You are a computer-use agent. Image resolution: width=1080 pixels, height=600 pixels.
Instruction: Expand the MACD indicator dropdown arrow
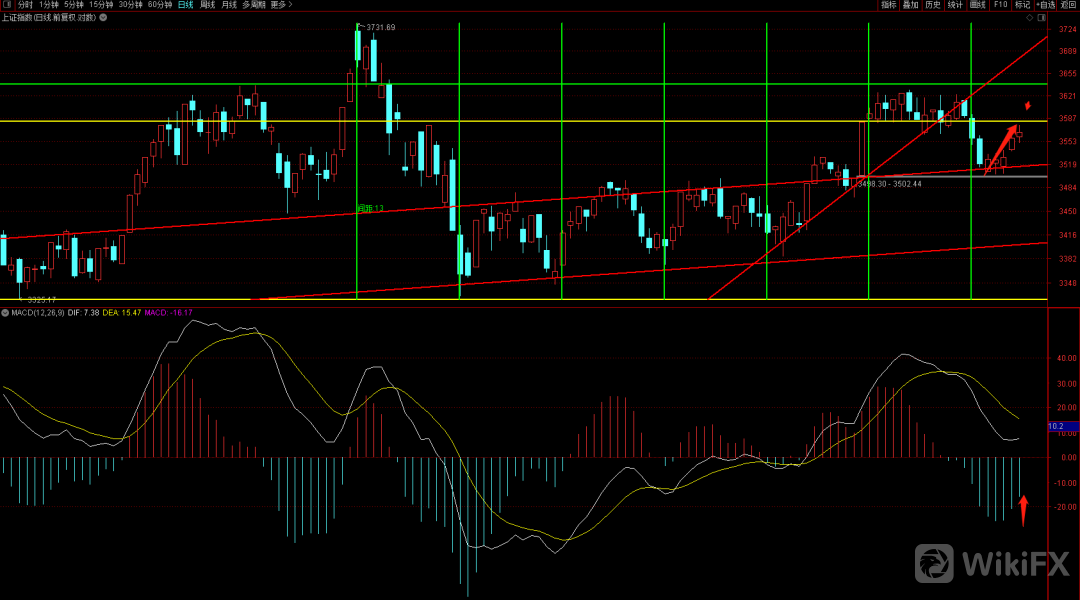point(5,313)
